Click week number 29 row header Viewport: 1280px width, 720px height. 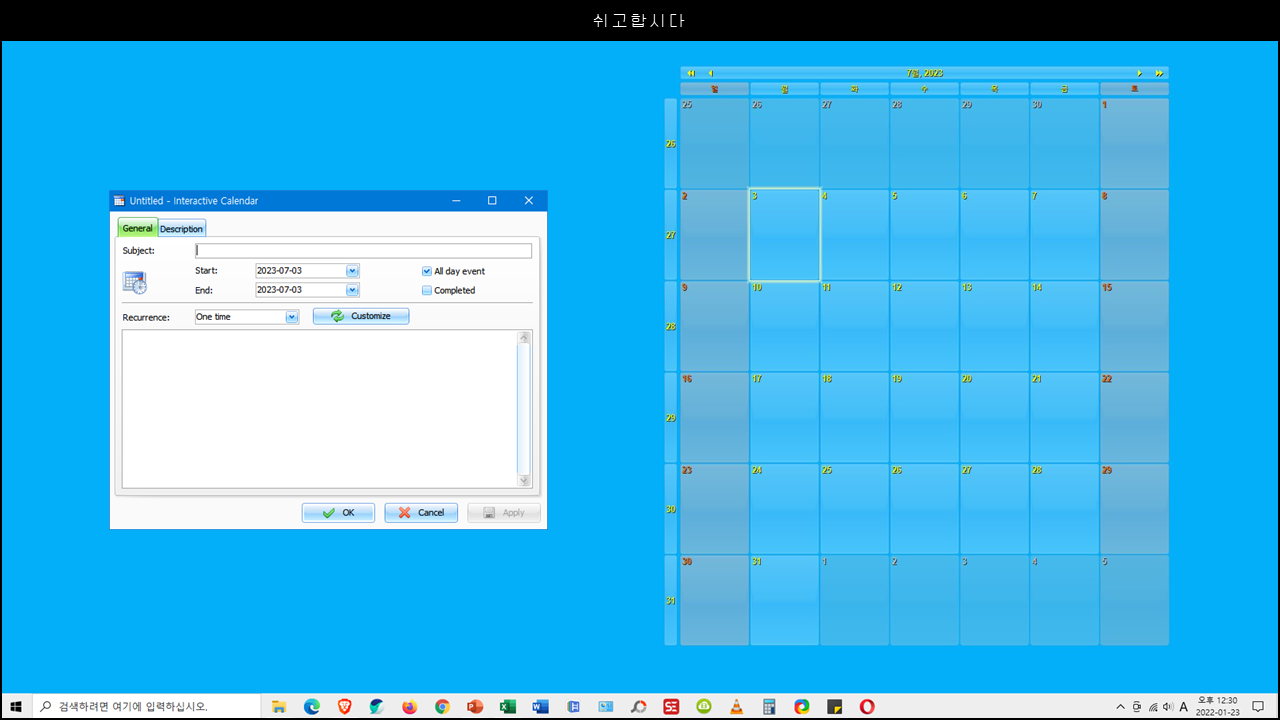coord(671,417)
